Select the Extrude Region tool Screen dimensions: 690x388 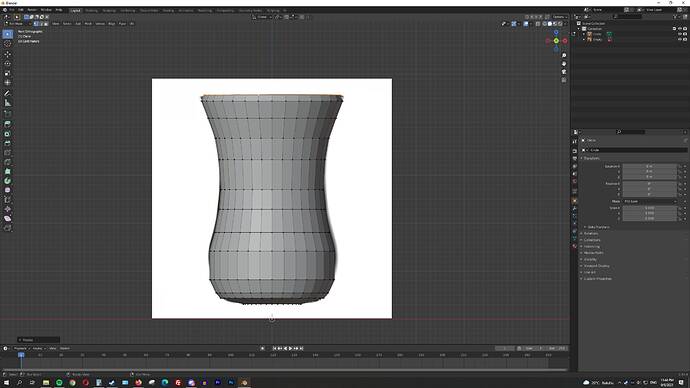point(7,124)
